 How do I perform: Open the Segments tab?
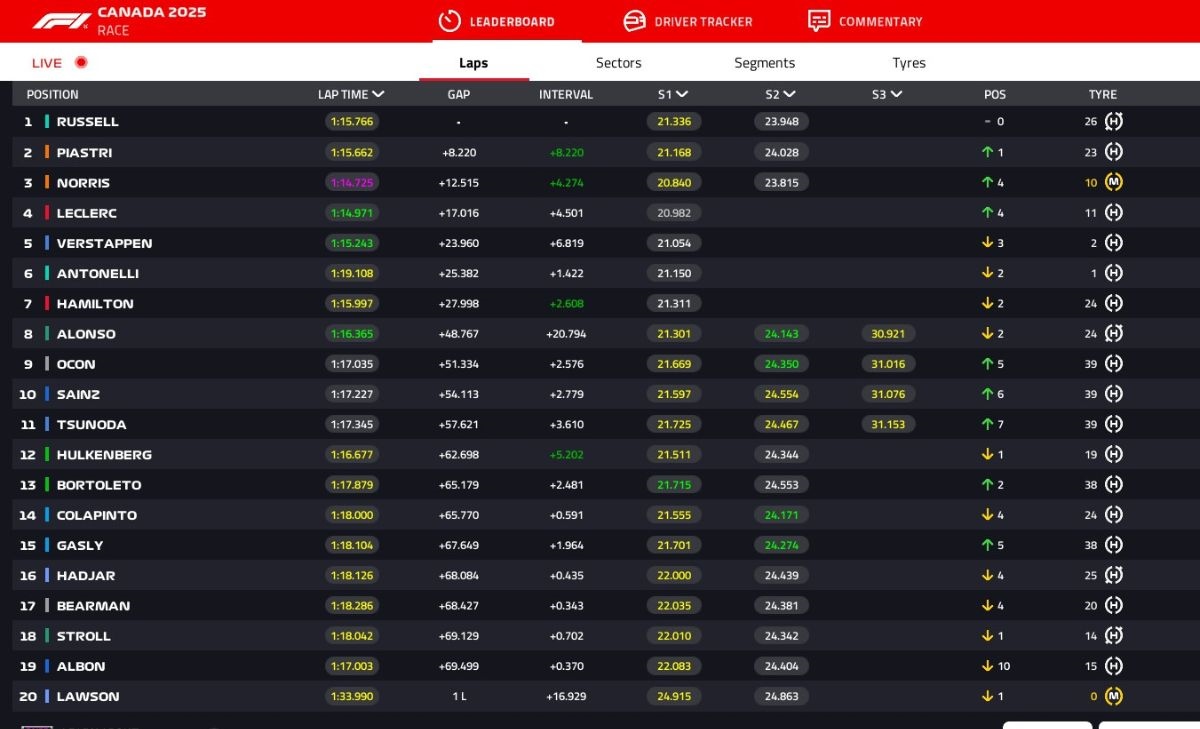click(x=764, y=63)
